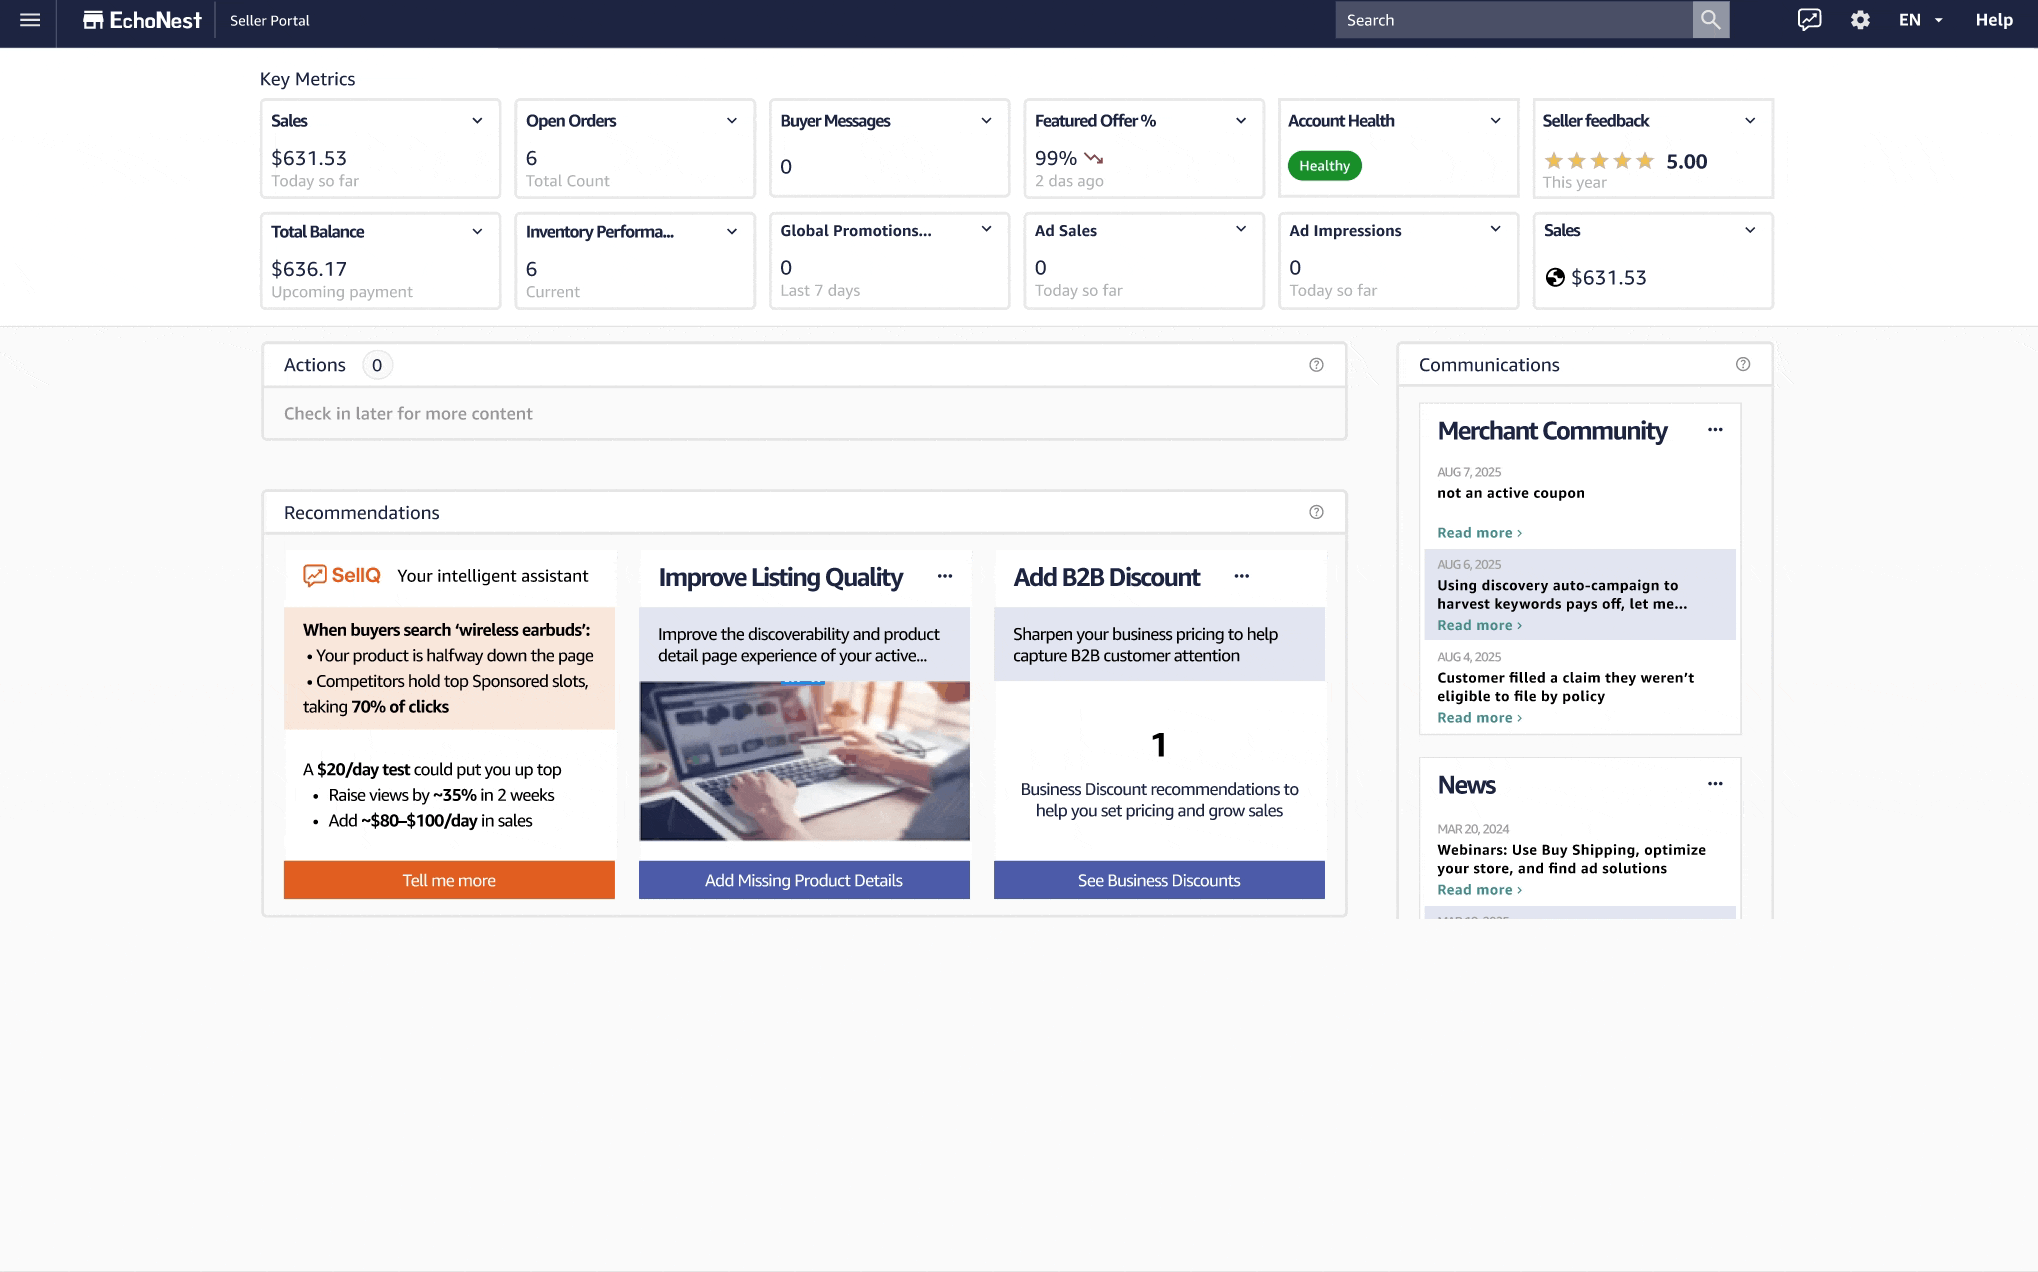The image size is (2038, 1272).
Task: Open News card more options ellipsis
Action: (1715, 784)
